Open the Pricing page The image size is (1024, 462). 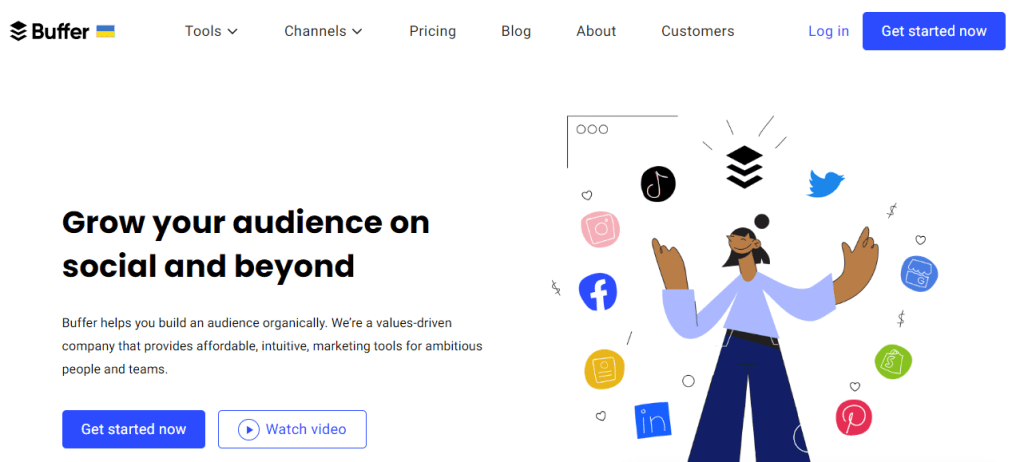point(432,31)
